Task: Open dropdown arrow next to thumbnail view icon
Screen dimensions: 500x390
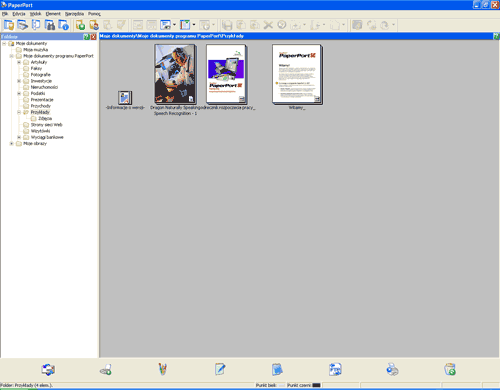Action: pos(174,25)
